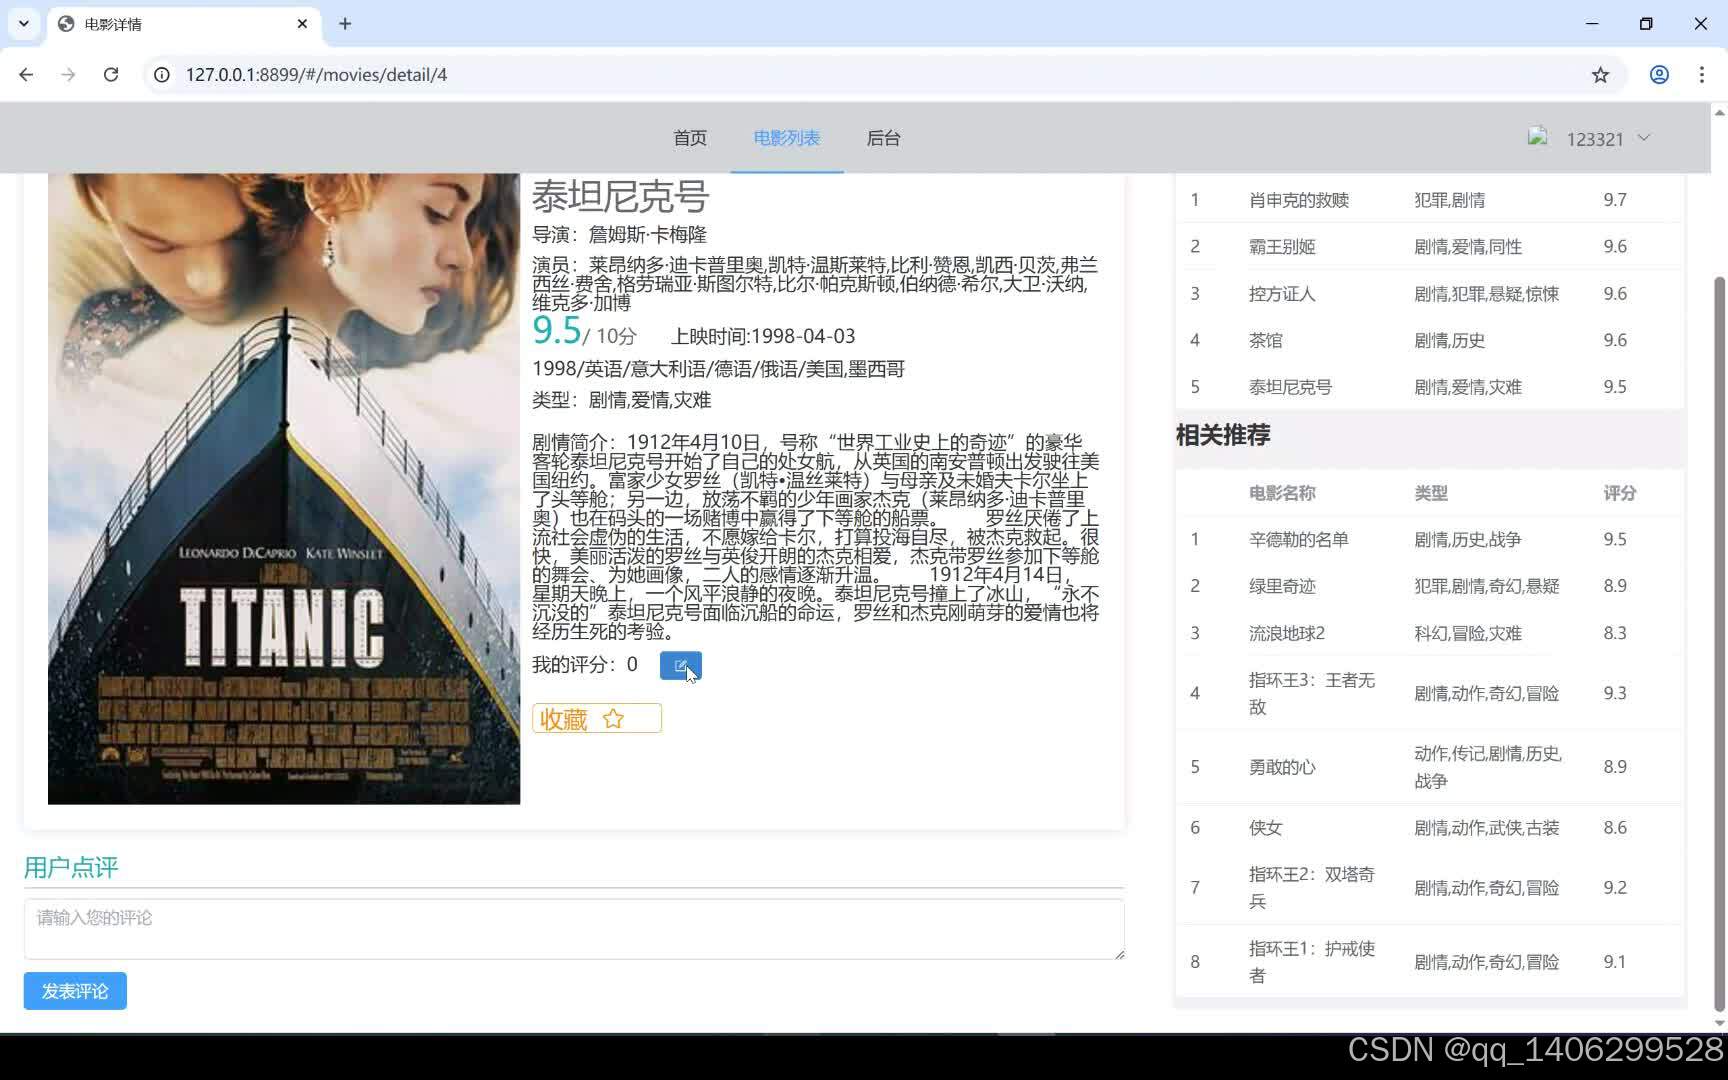Click the edit rating pencil icon
Image resolution: width=1728 pixels, height=1080 pixels.
pos(681,665)
